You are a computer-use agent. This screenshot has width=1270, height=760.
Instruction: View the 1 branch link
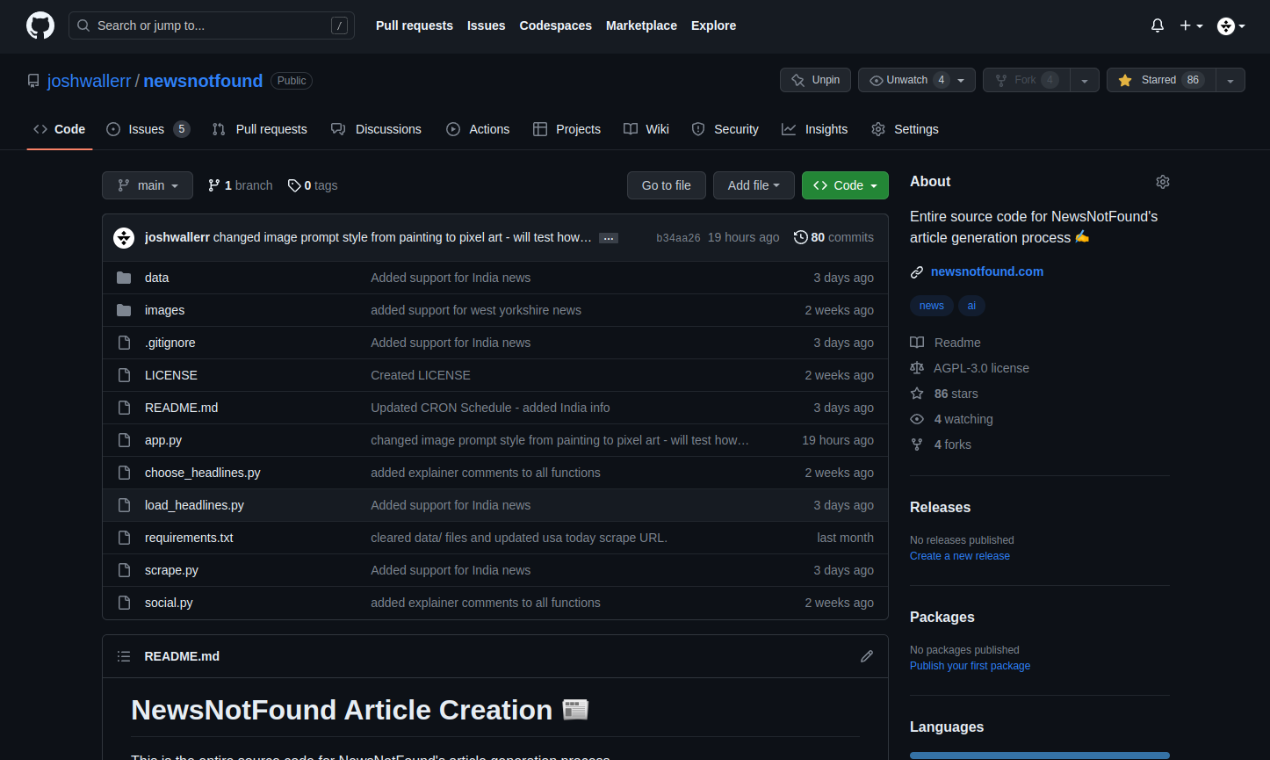pyautogui.click(x=240, y=185)
